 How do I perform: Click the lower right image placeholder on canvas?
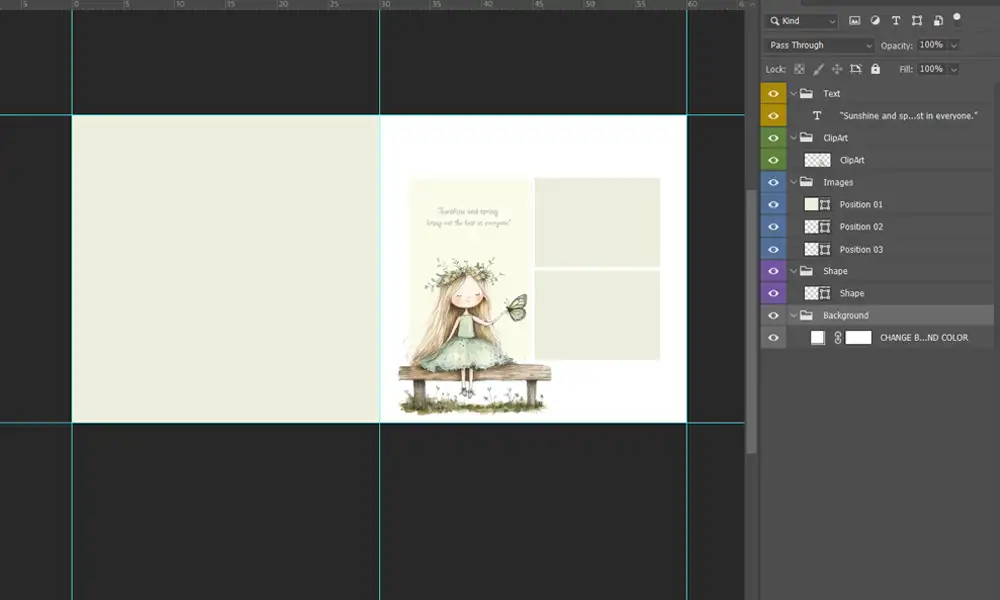coord(597,315)
